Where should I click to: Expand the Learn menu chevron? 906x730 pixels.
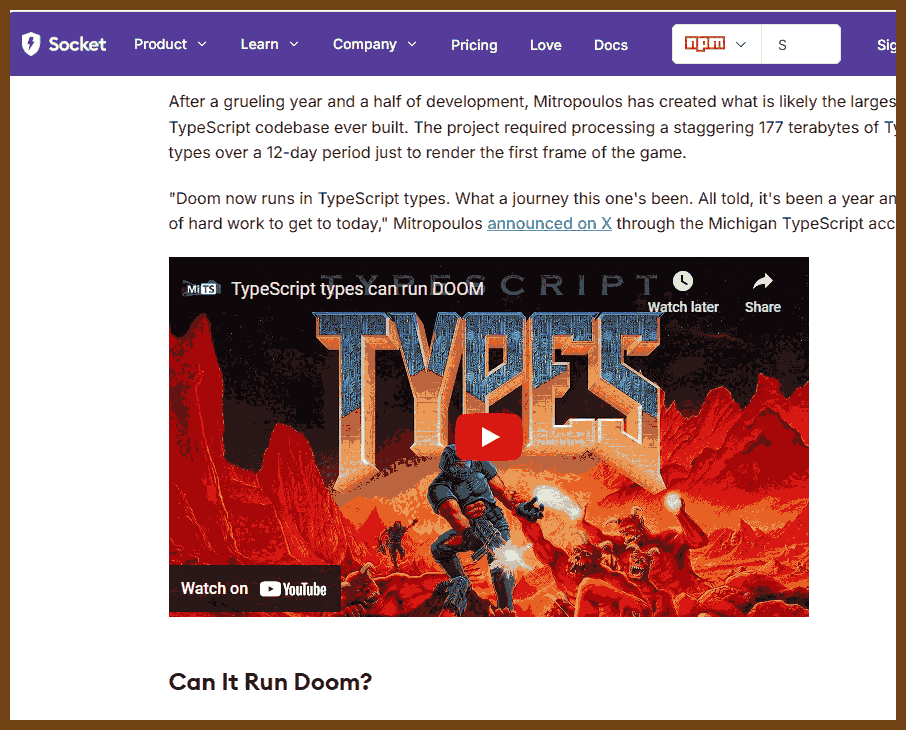(294, 44)
